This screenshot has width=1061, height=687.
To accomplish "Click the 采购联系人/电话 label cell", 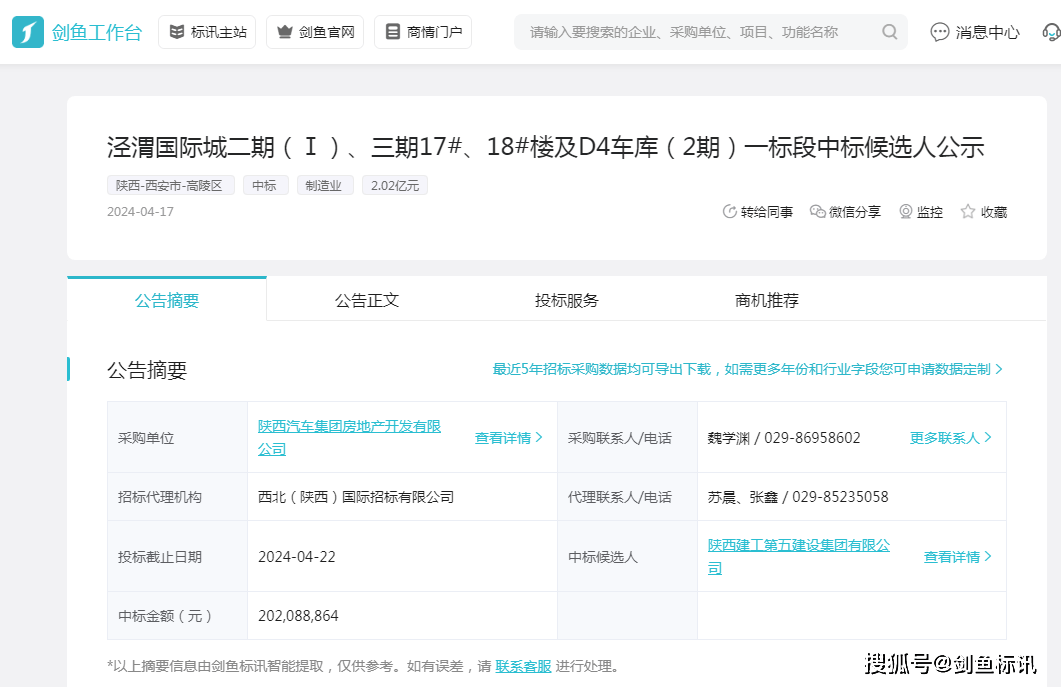I will point(627,437).
